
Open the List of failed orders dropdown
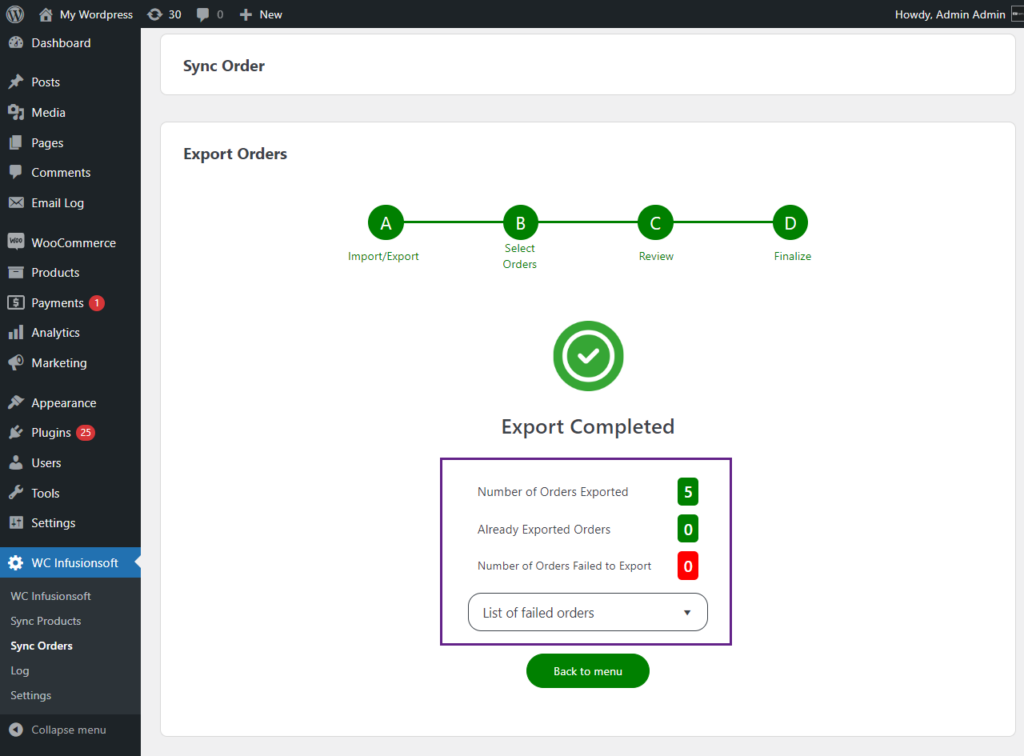[587, 612]
